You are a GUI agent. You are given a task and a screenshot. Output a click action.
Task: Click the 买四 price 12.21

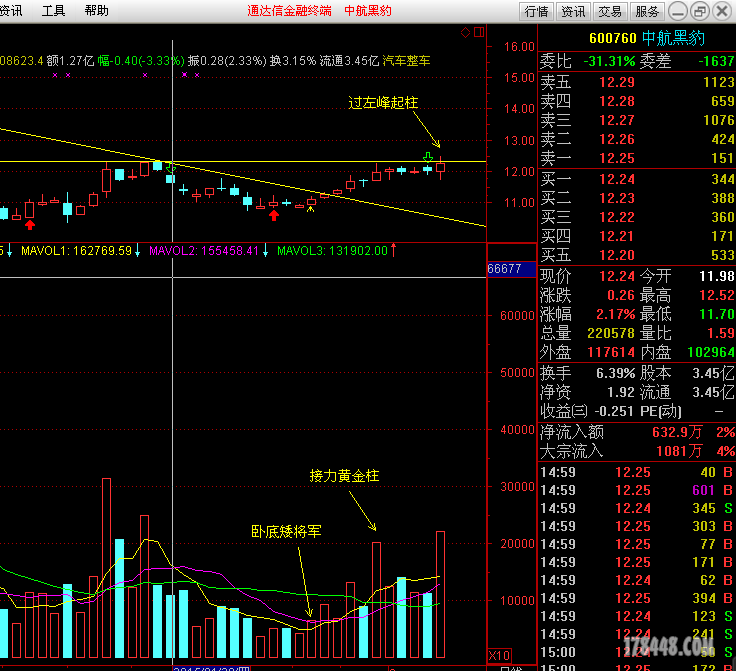click(617, 236)
